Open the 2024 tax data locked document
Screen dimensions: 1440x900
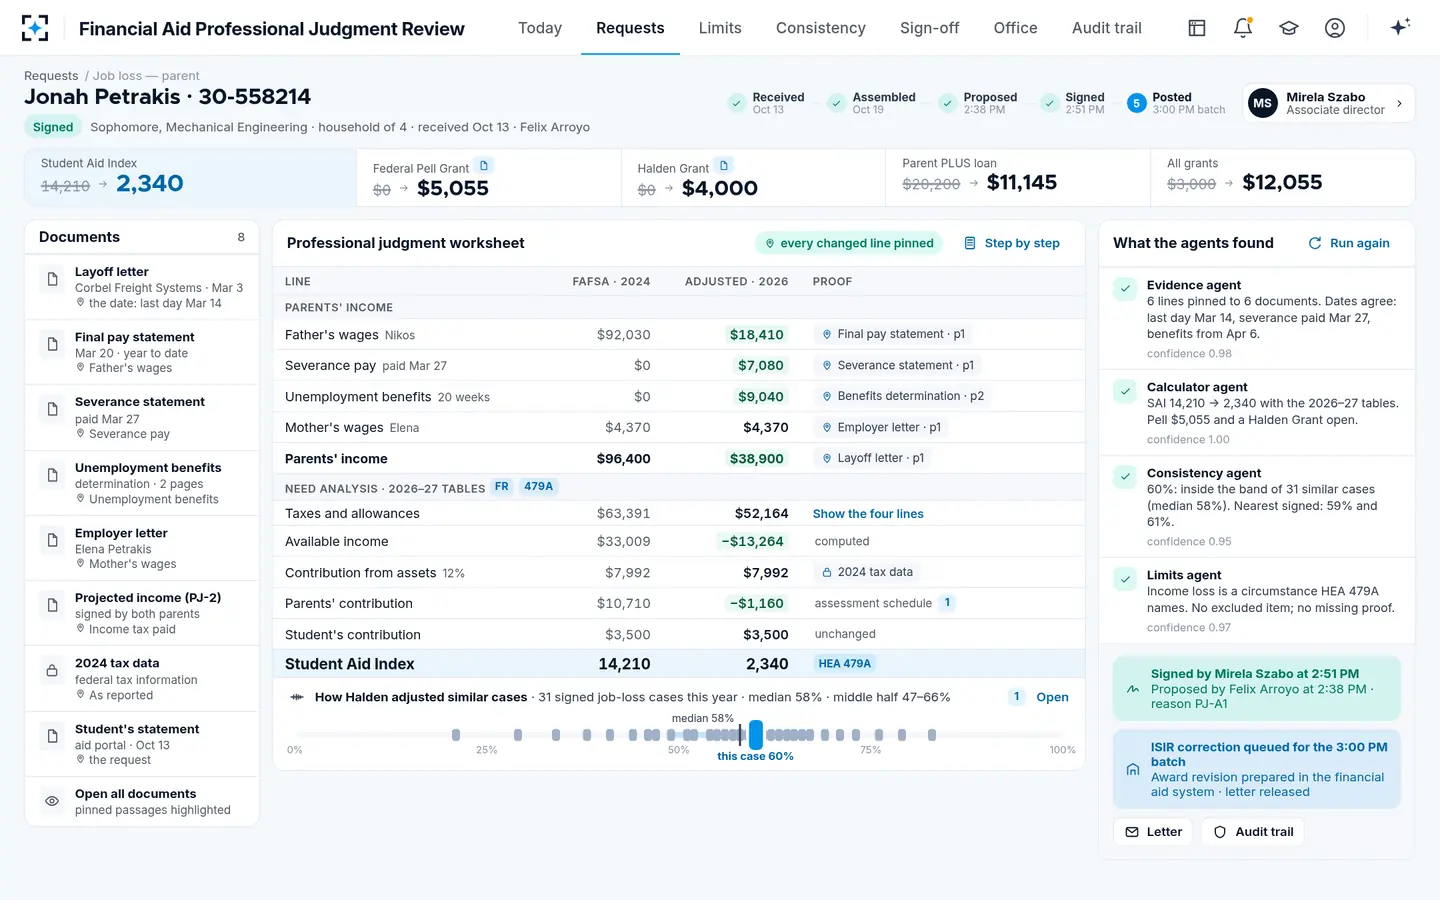(142, 678)
